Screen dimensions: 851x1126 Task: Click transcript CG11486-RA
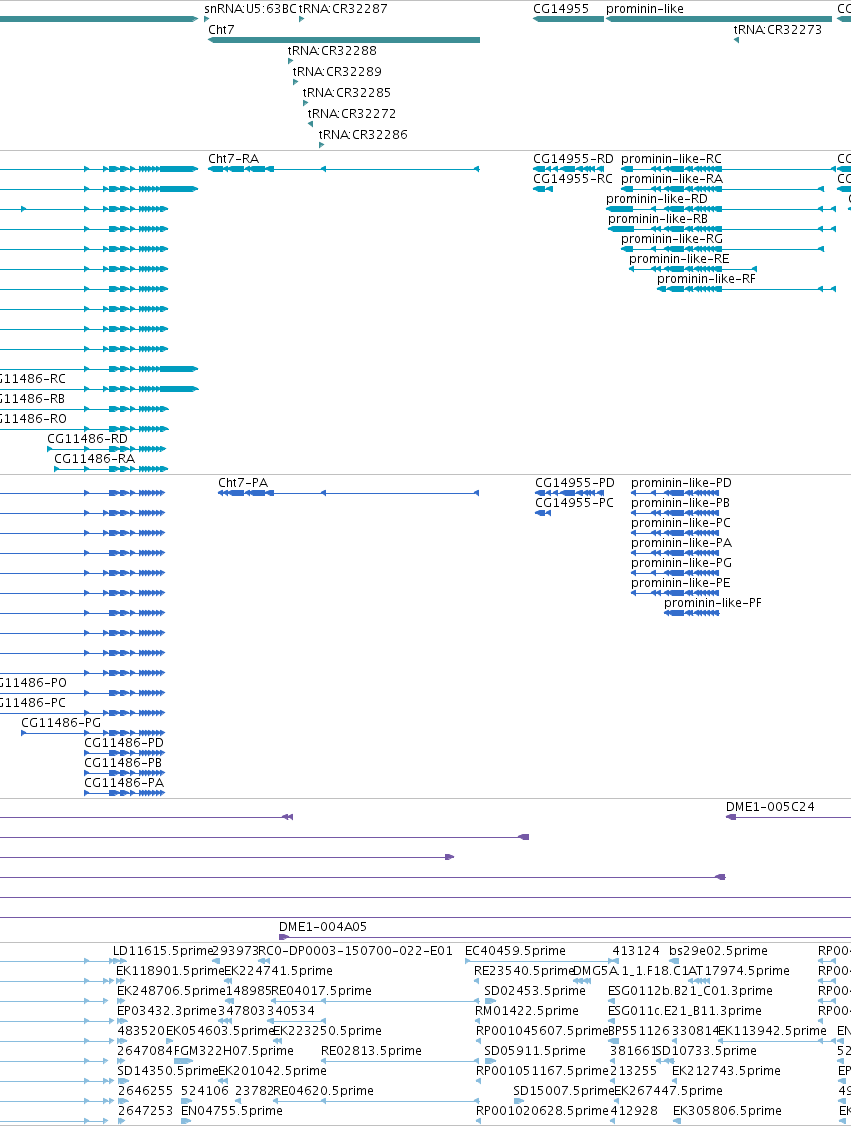coord(111,470)
